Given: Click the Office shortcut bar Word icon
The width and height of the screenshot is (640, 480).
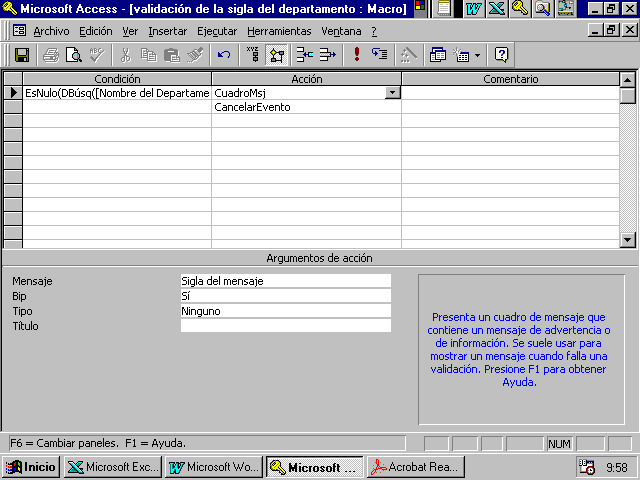Looking at the screenshot, I should (473, 8).
